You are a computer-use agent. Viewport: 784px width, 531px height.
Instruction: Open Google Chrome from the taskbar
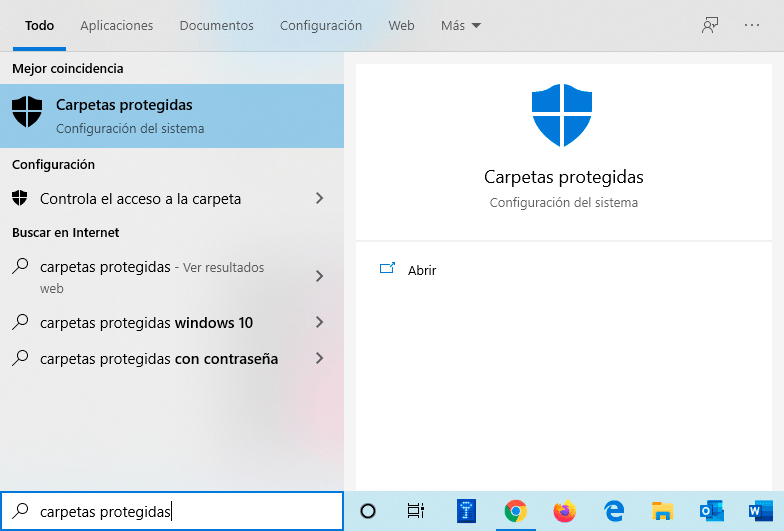(516, 511)
